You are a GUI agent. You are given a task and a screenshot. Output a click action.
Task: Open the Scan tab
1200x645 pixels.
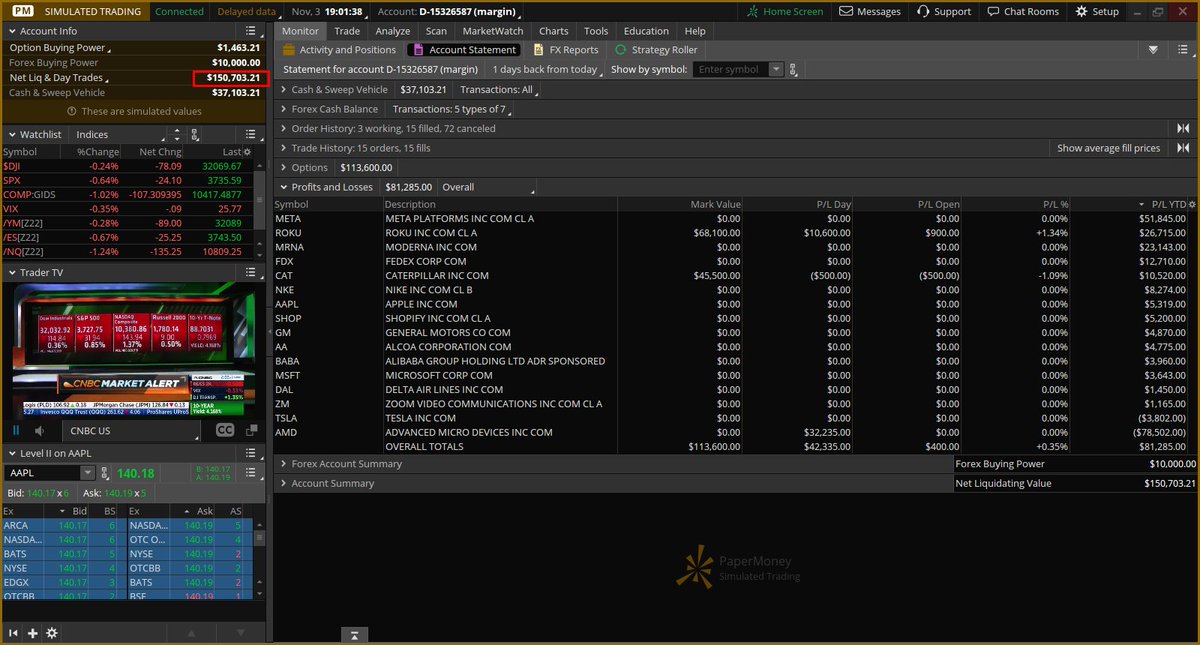pos(436,31)
